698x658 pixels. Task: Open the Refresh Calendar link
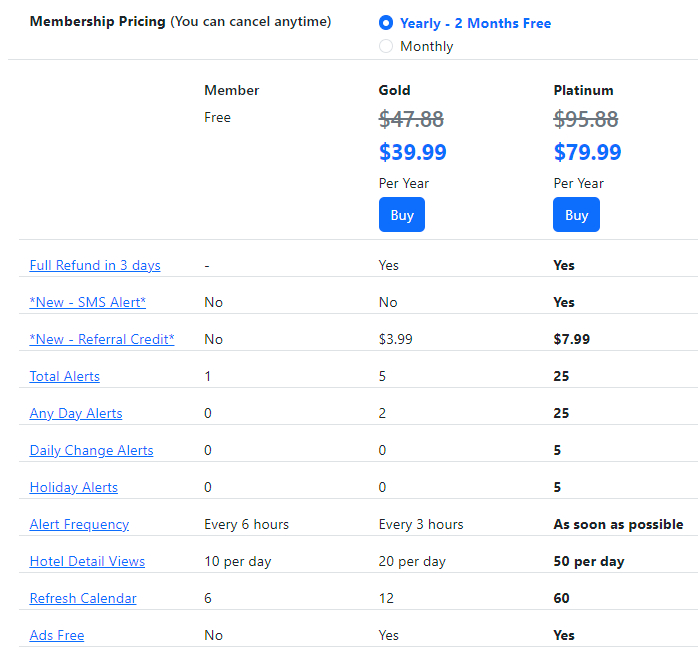click(x=83, y=598)
